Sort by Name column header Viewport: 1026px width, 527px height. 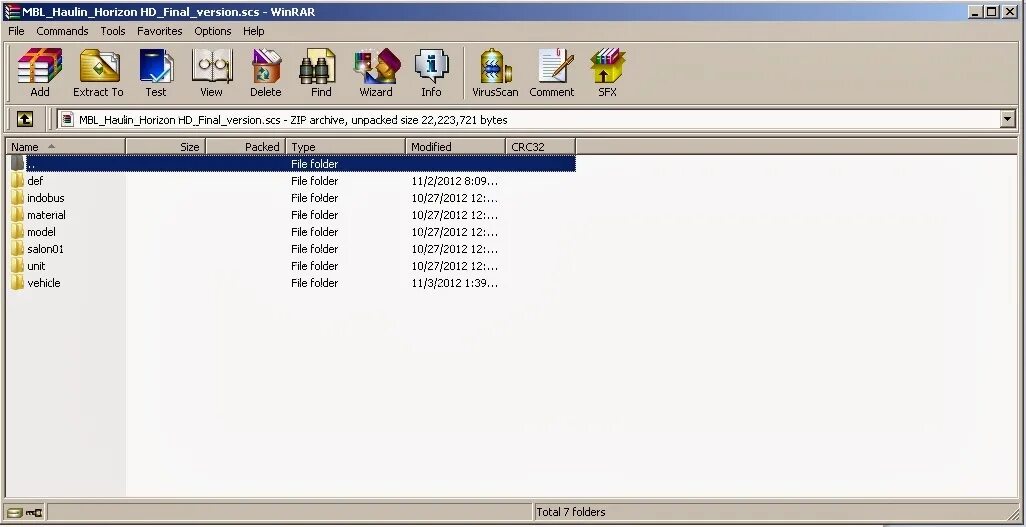65,147
